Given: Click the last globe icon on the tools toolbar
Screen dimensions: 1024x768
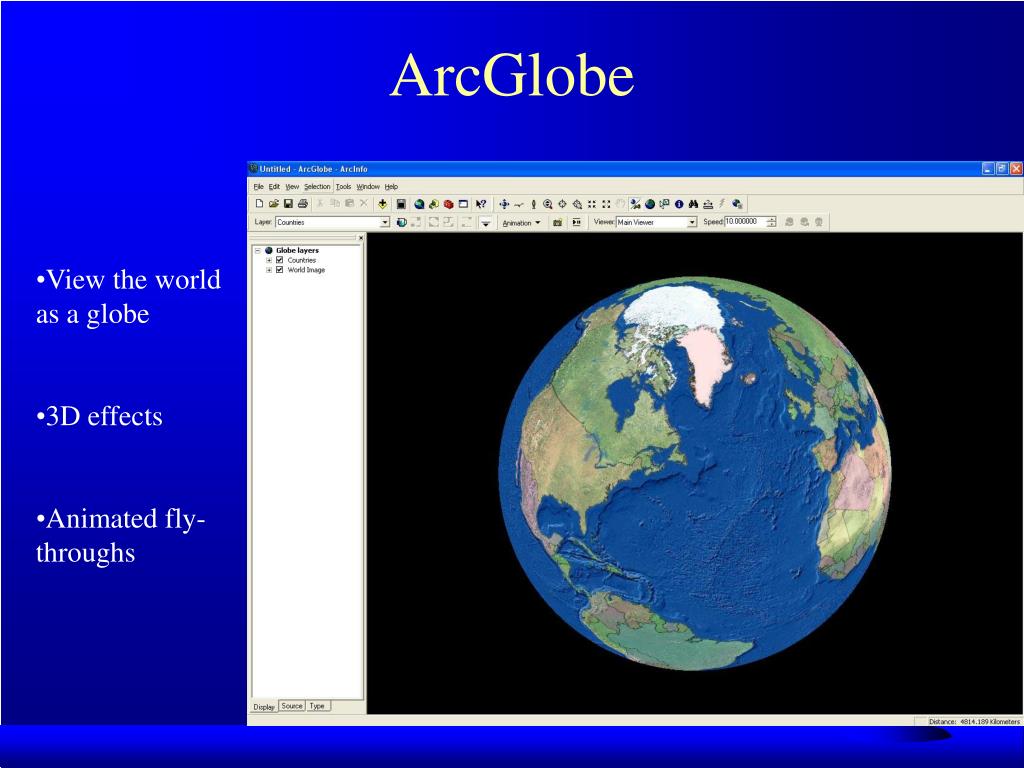Looking at the screenshot, I should pos(736,204).
